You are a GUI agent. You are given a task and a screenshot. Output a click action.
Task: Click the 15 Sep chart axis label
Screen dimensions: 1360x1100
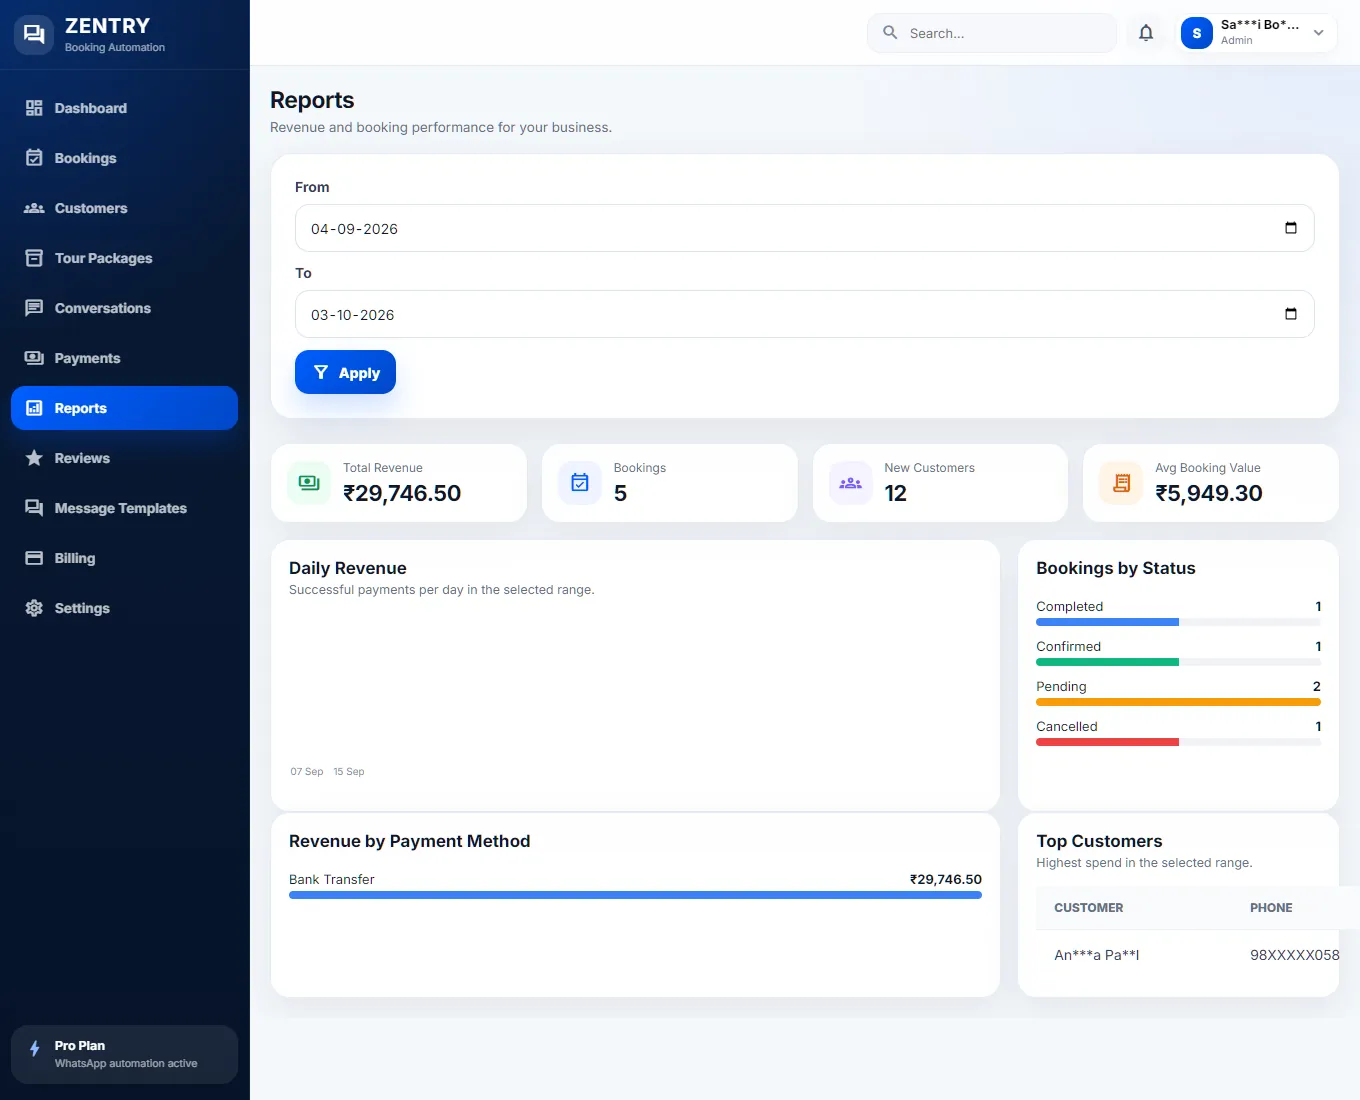pyautogui.click(x=349, y=772)
